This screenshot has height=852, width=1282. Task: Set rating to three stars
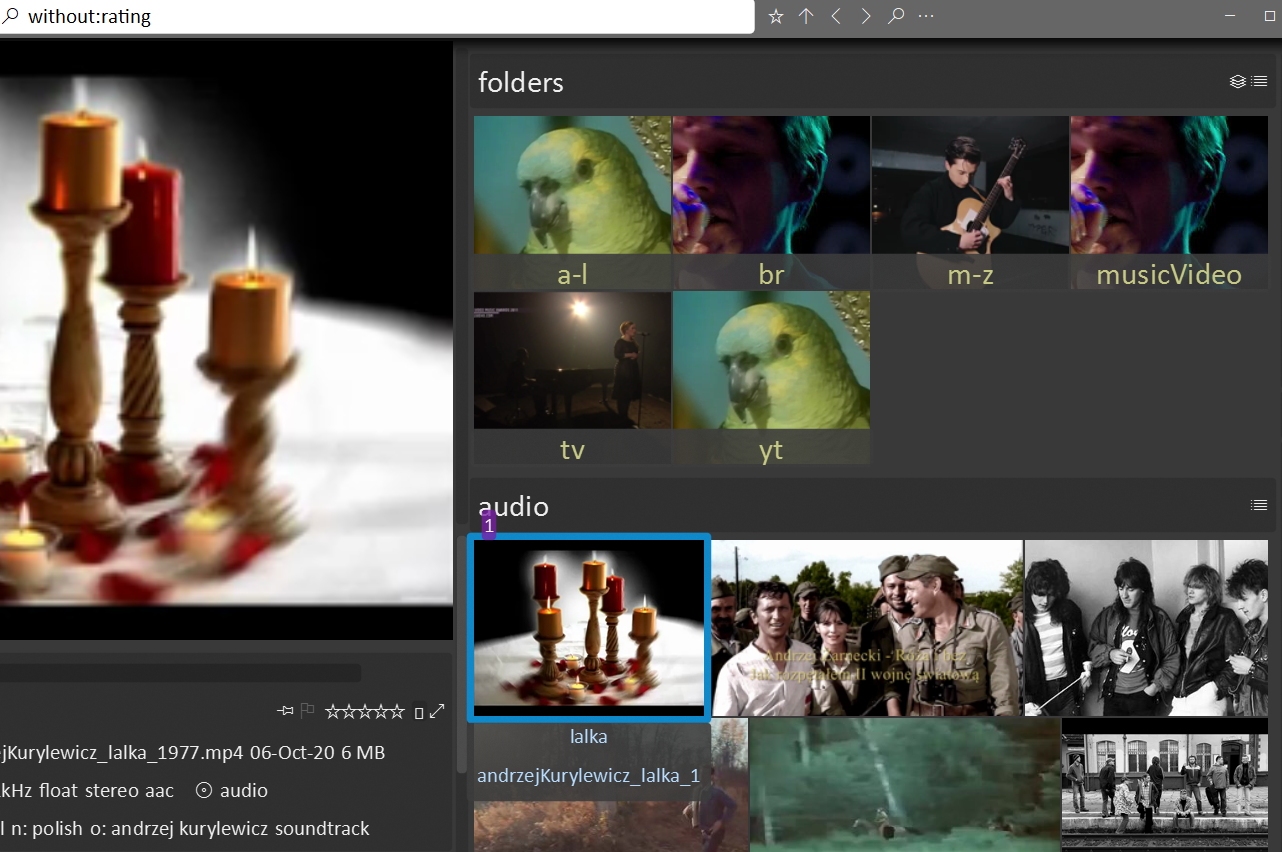tap(365, 712)
